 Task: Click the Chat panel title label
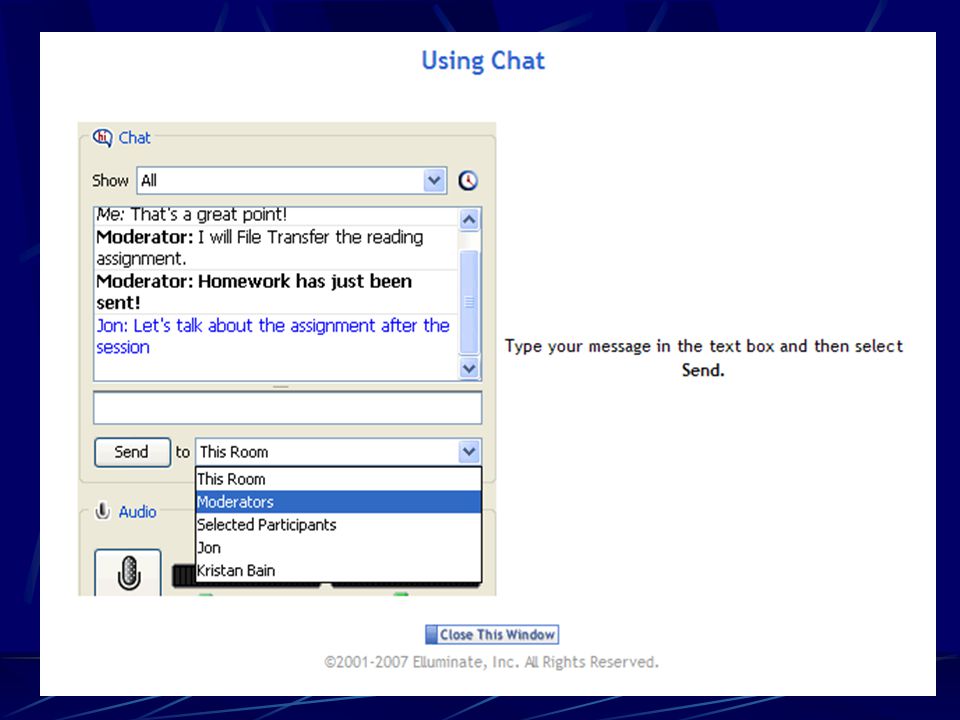point(134,138)
